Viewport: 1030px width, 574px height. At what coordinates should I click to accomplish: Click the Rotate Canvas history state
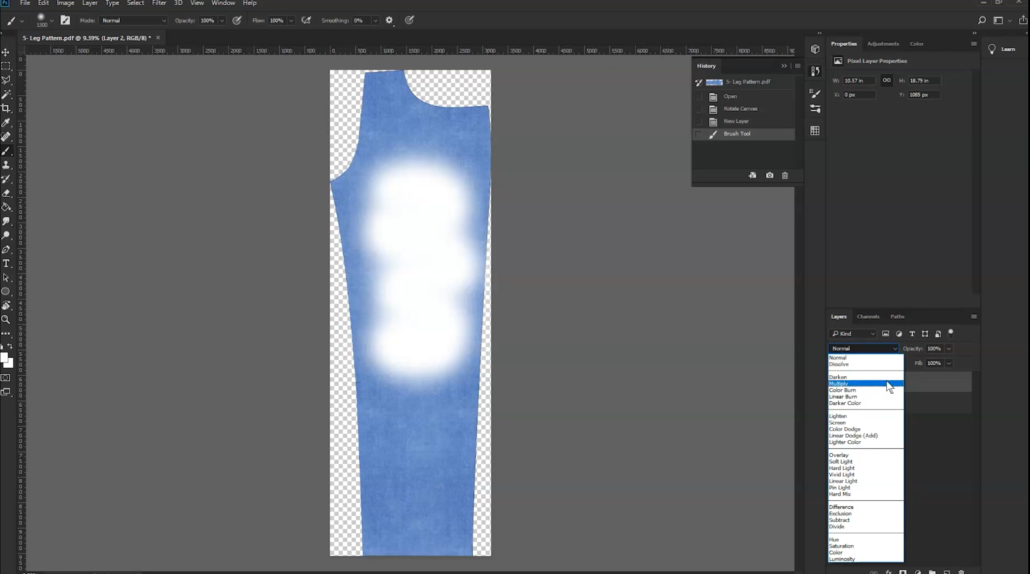click(741, 109)
